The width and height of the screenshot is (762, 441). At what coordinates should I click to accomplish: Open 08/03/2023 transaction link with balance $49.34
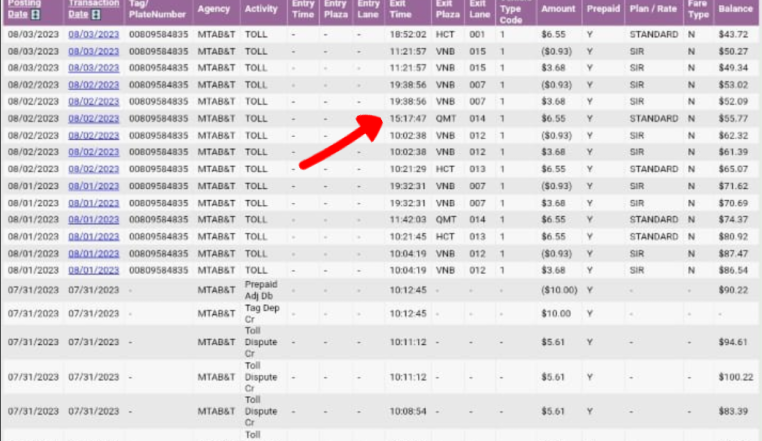(x=93, y=68)
